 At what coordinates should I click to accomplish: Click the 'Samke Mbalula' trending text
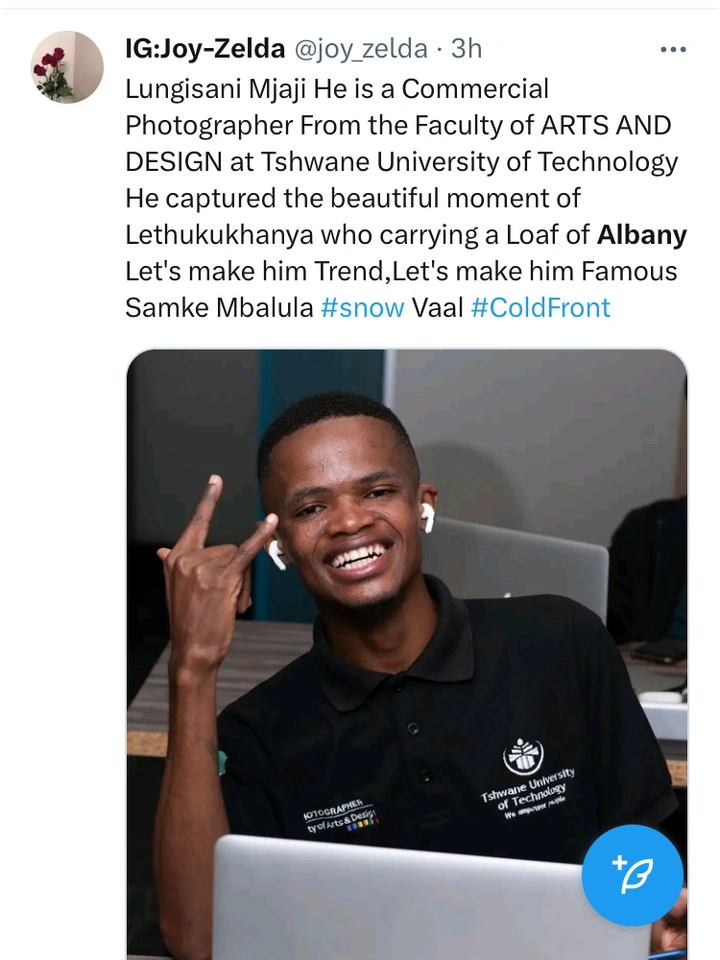pyautogui.click(x=219, y=307)
